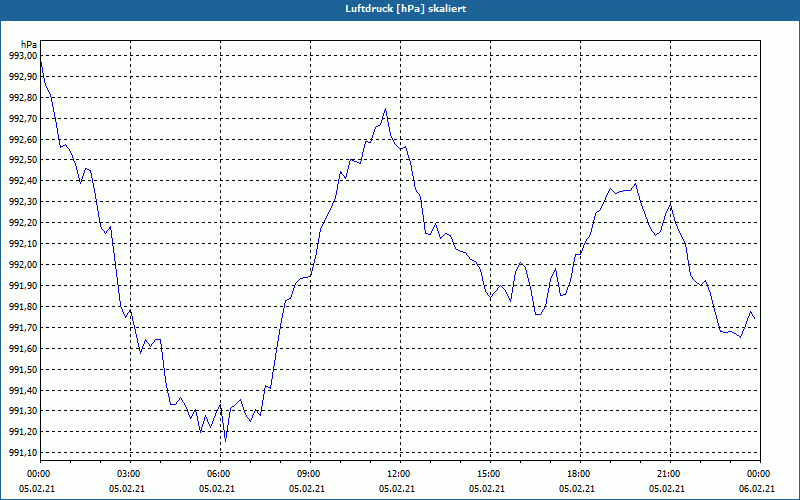800x500 pixels.
Task: Click the 991,80 y-axis value
Action: click(x=23, y=307)
